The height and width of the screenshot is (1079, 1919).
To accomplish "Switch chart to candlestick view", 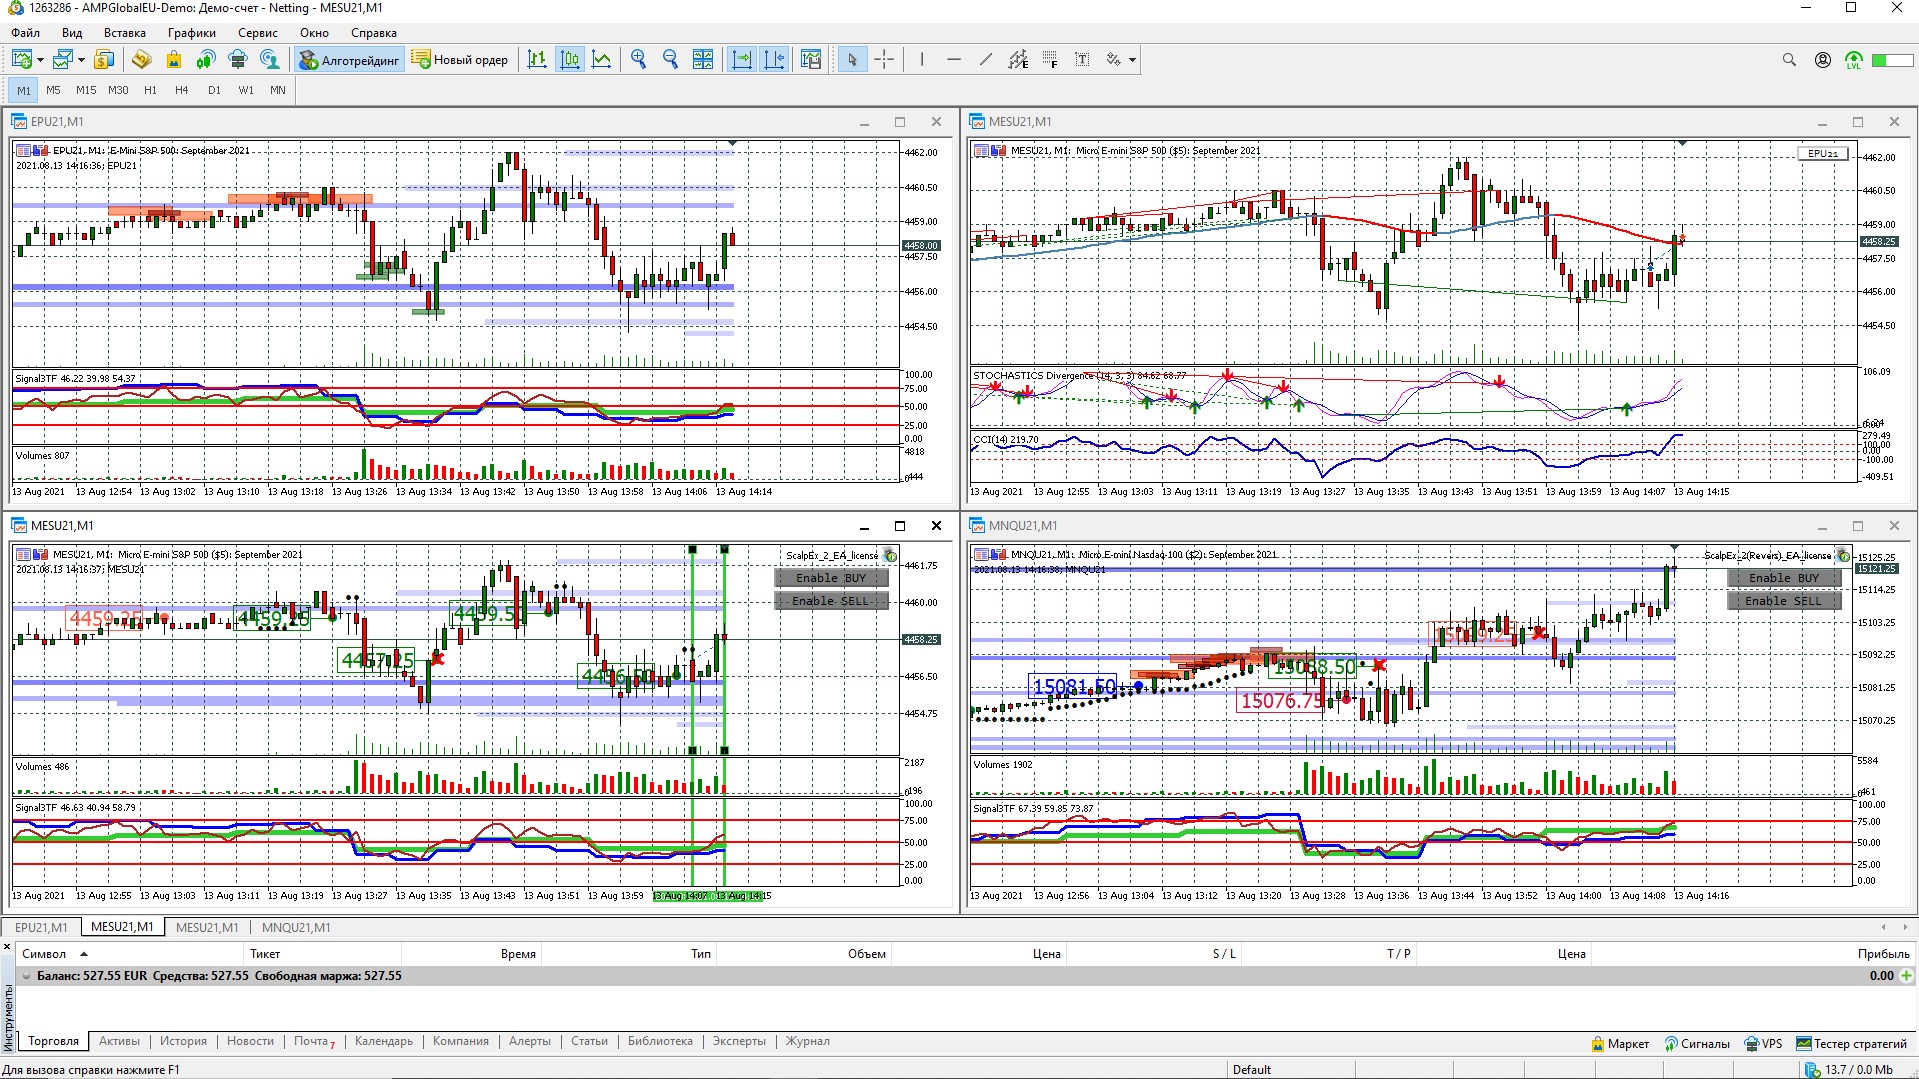I will click(x=569, y=60).
